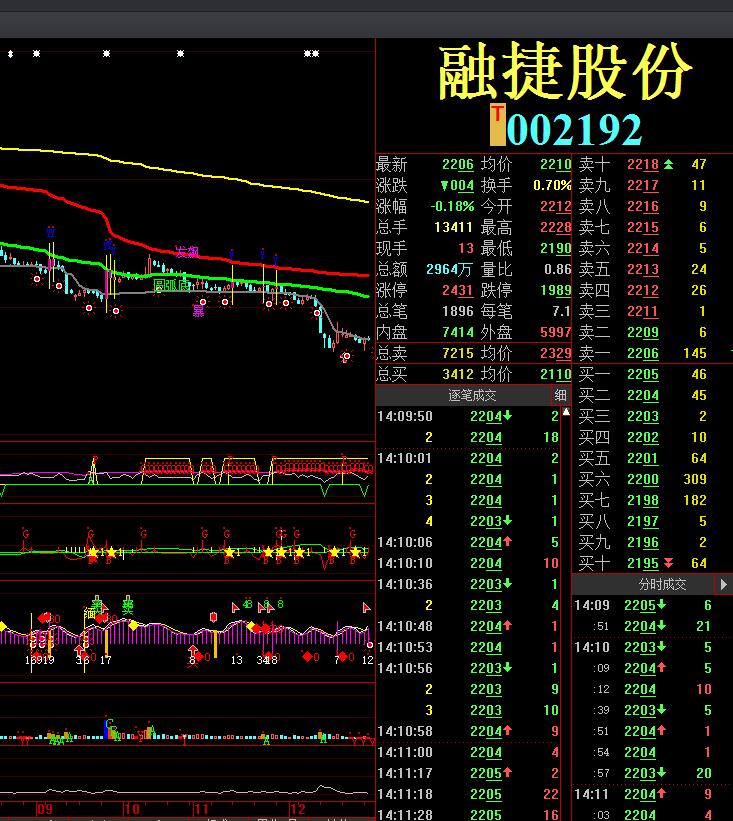Click the stock name 融捷股份
This screenshot has width=733, height=821.
[x=564, y=71]
